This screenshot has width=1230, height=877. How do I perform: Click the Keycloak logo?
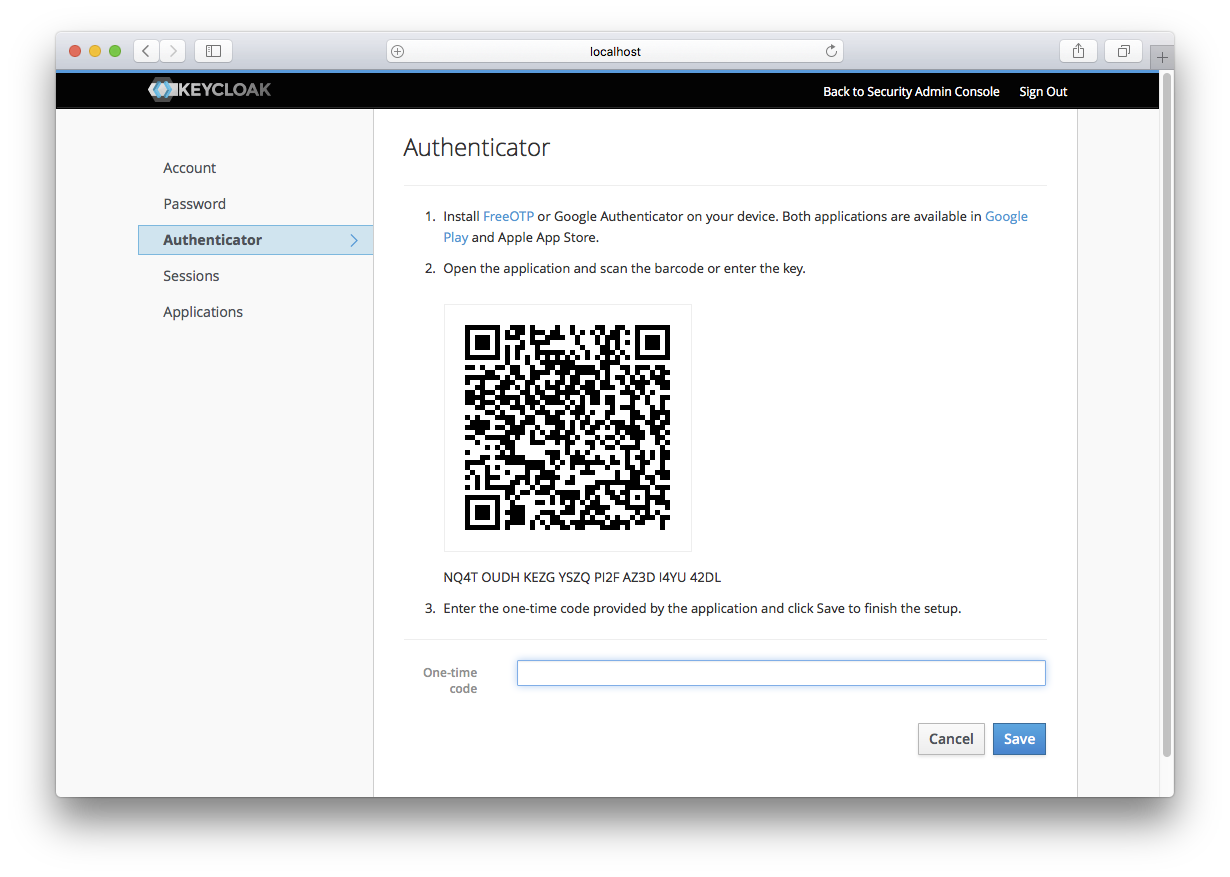(x=210, y=90)
